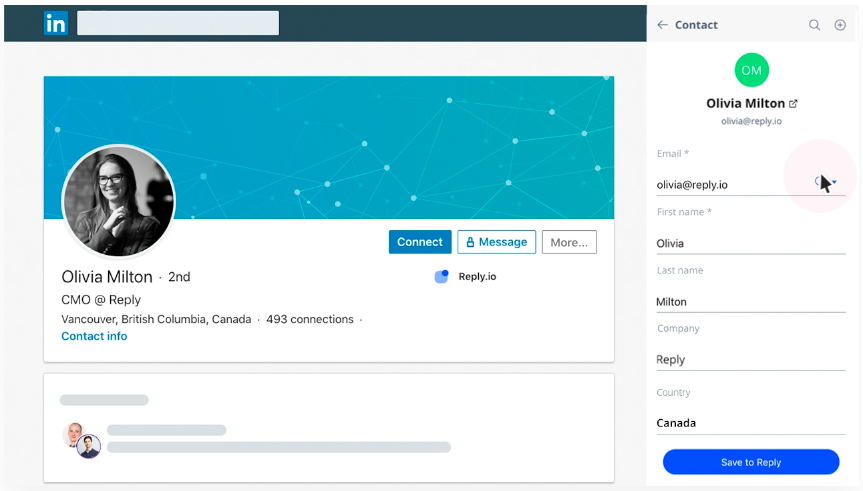Viewport: 863px width, 491px height.
Task: Click the LinkedIn logo icon
Action: (x=56, y=24)
